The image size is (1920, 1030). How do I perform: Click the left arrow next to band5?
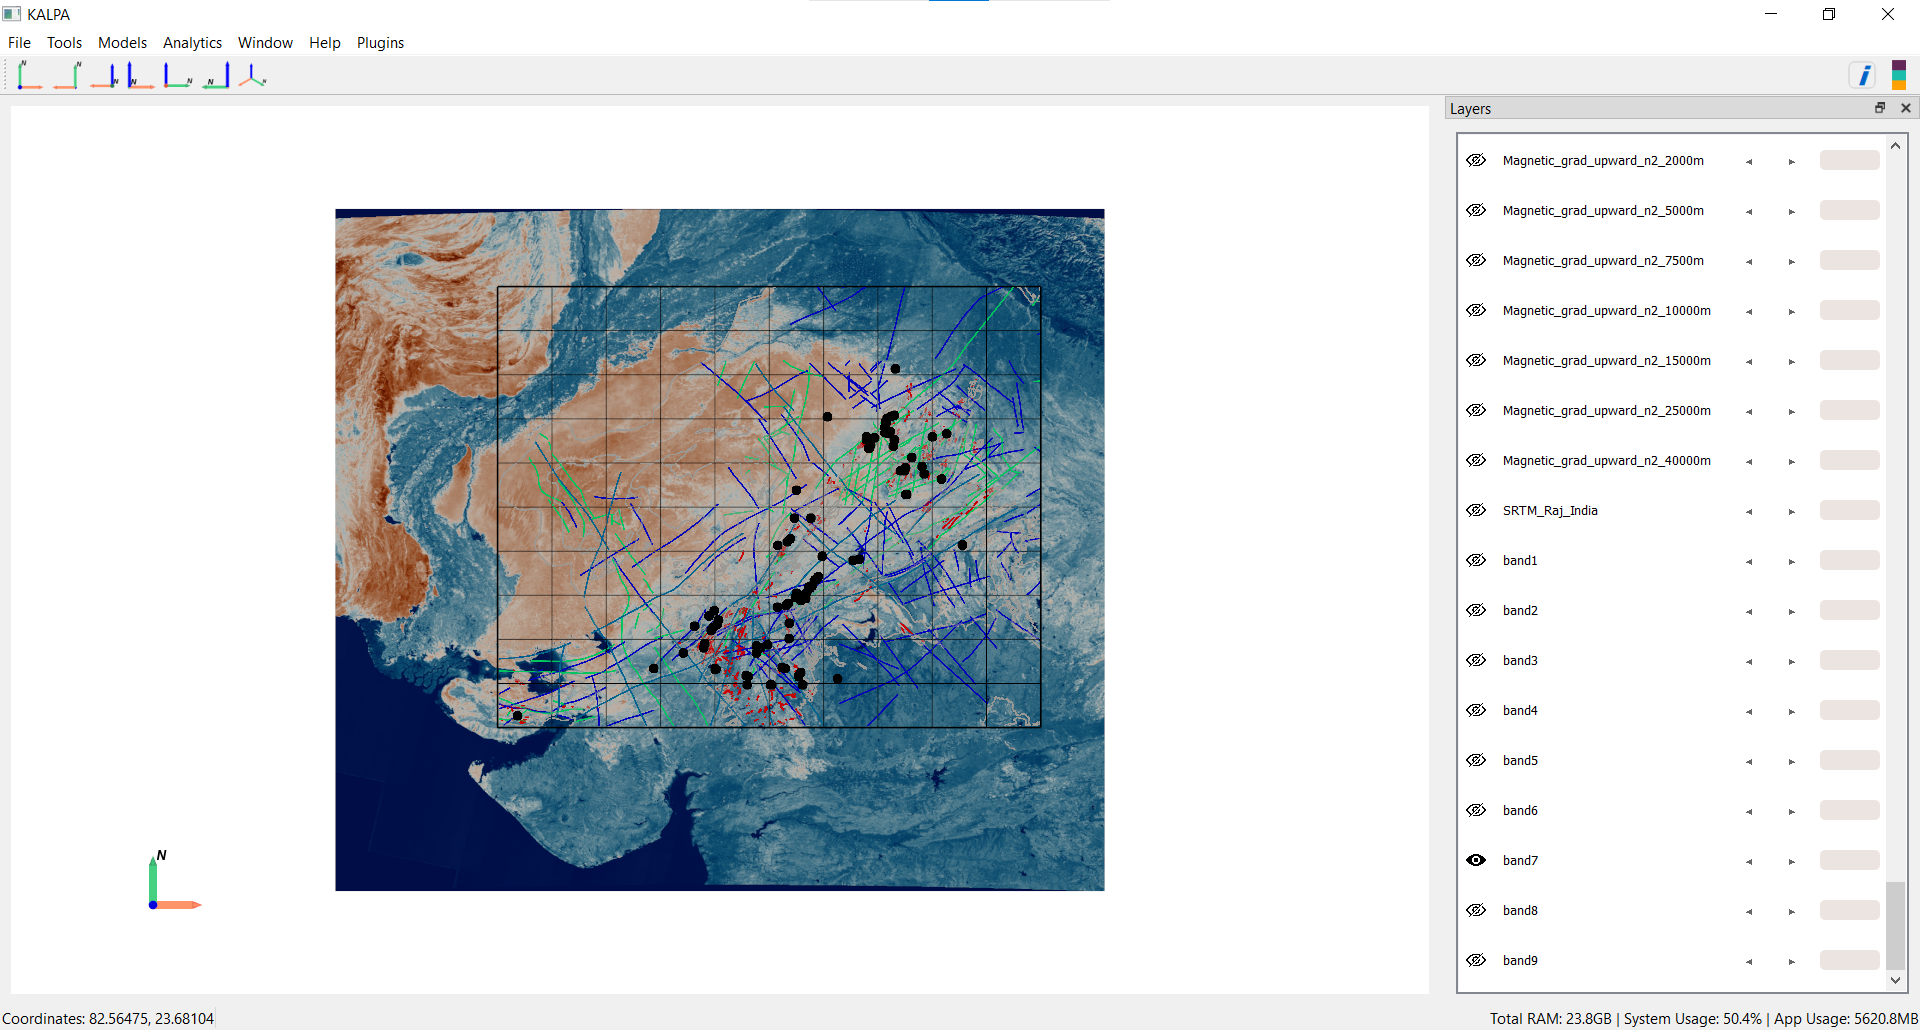point(1749,761)
